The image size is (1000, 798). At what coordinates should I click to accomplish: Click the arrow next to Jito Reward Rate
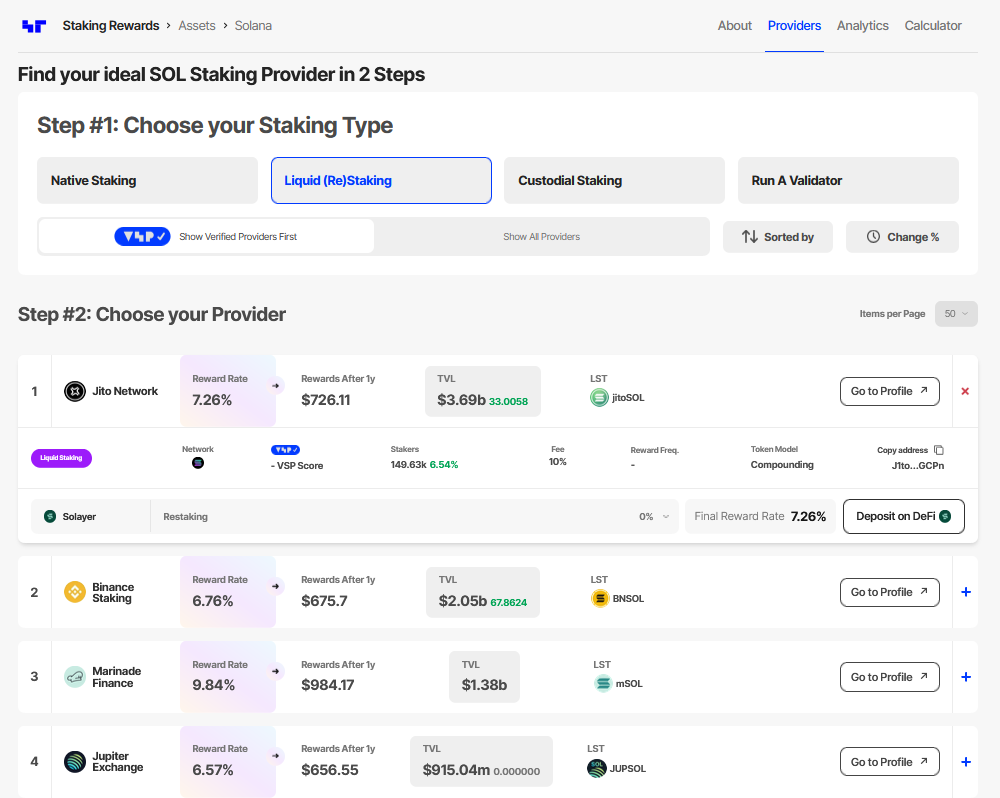(276, 385)
